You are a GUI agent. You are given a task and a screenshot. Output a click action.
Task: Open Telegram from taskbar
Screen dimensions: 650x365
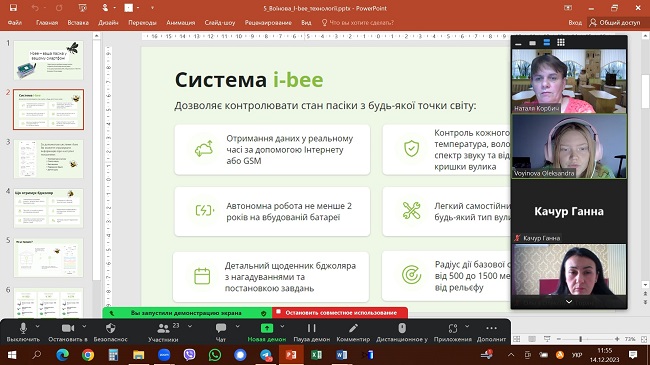click(x=266, y=355)
